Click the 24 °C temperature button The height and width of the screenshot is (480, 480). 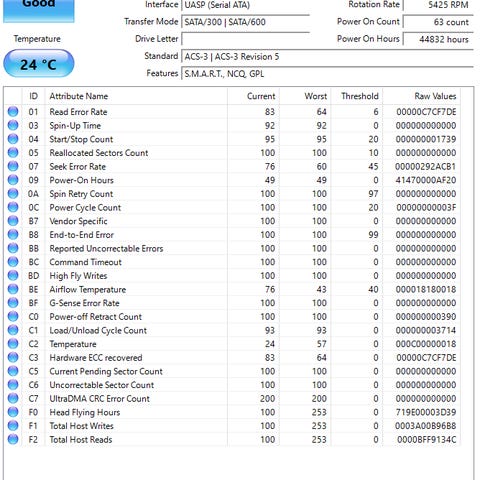point(39,64)
